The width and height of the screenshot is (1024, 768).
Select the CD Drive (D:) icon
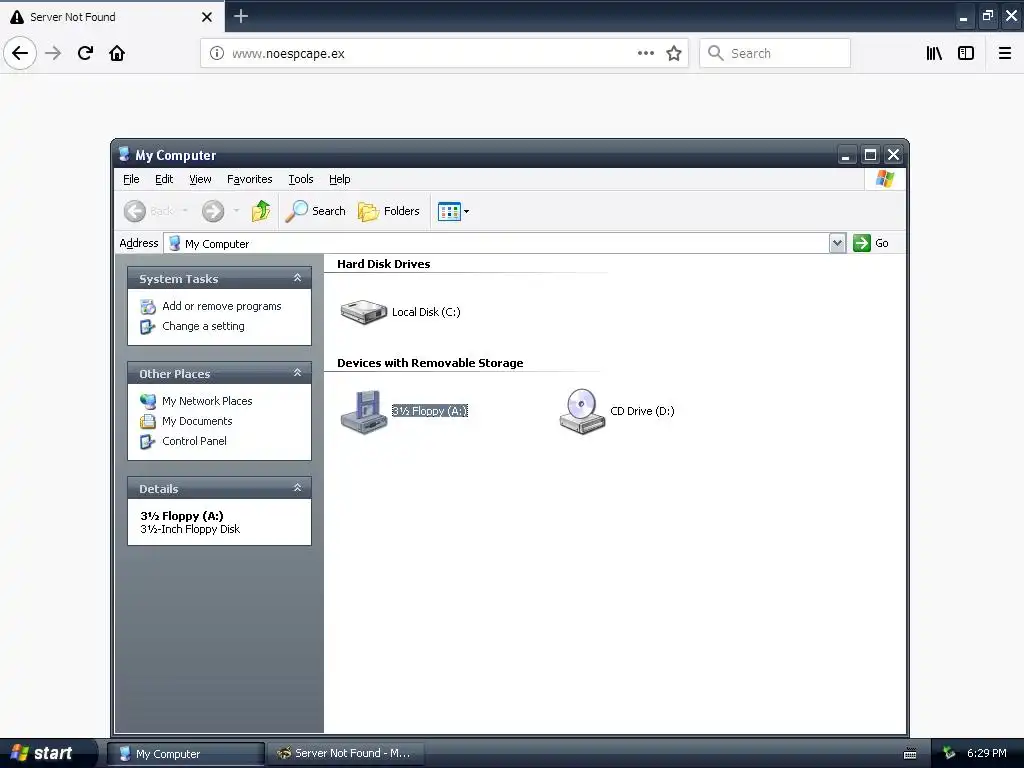tap(581, 411)
